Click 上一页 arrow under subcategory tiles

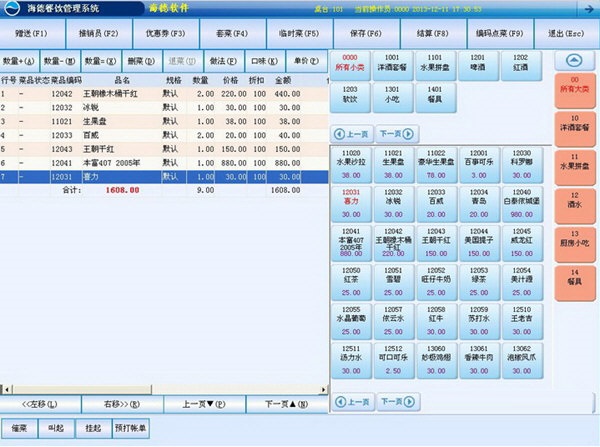point(350,133)
